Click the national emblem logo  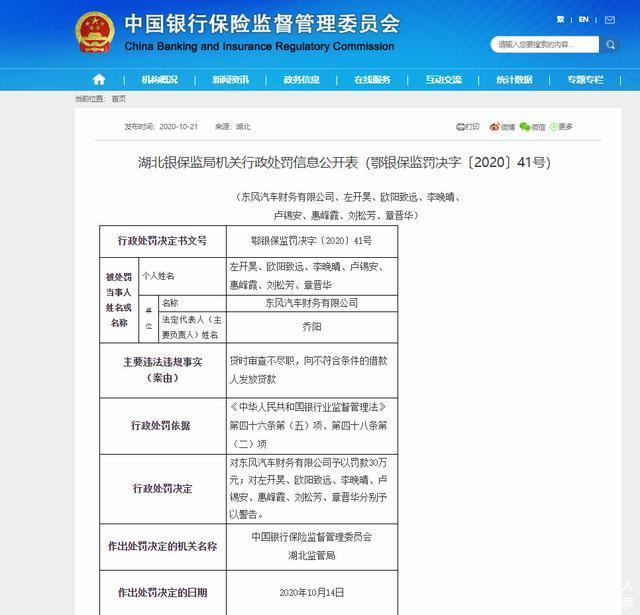click(x=95, y=32)
